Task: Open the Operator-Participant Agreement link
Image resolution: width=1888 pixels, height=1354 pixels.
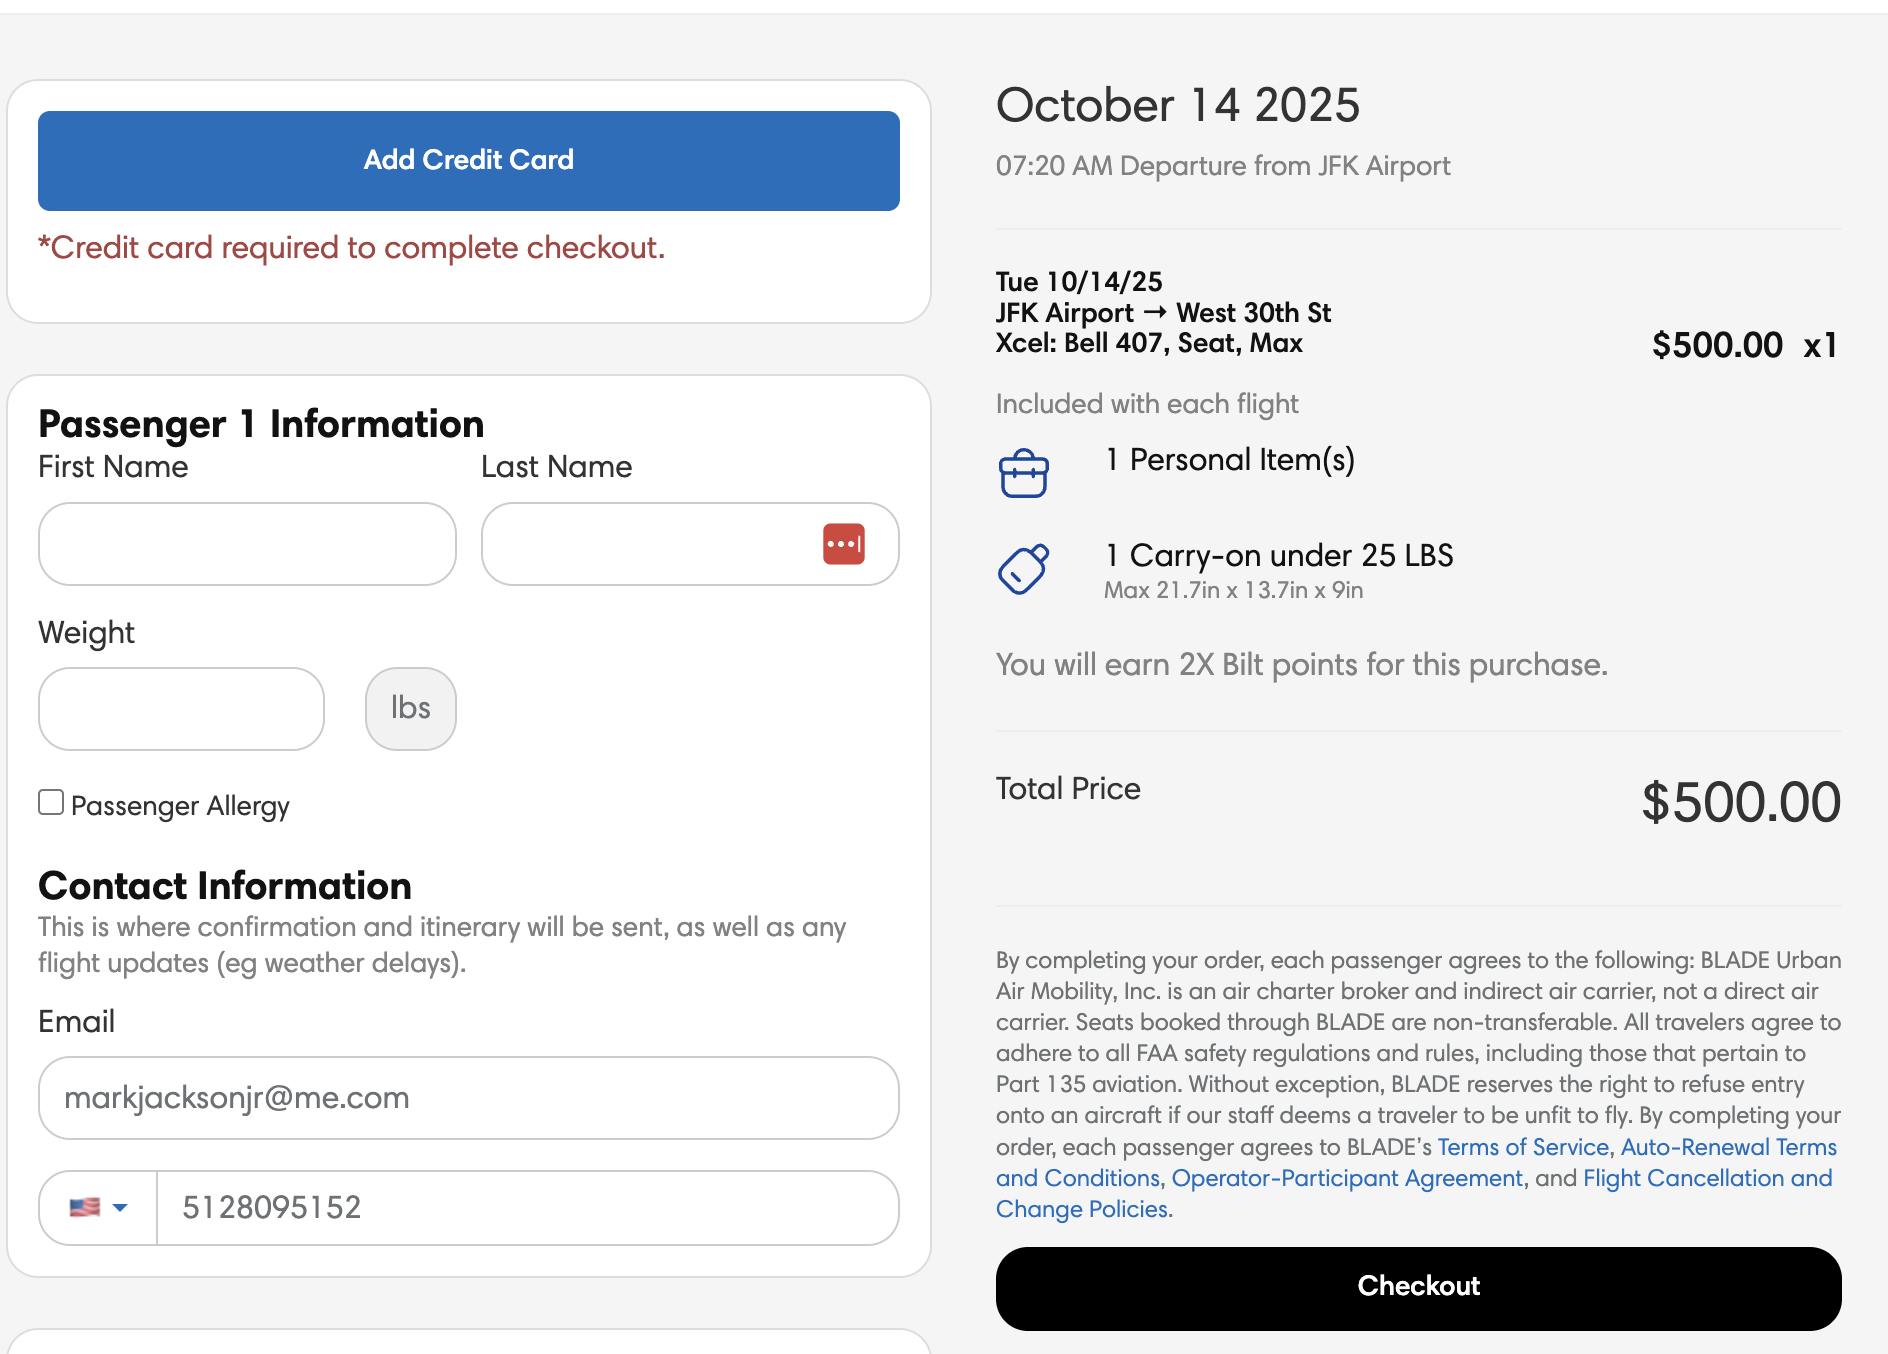Action: (x=1346, y=1178)
